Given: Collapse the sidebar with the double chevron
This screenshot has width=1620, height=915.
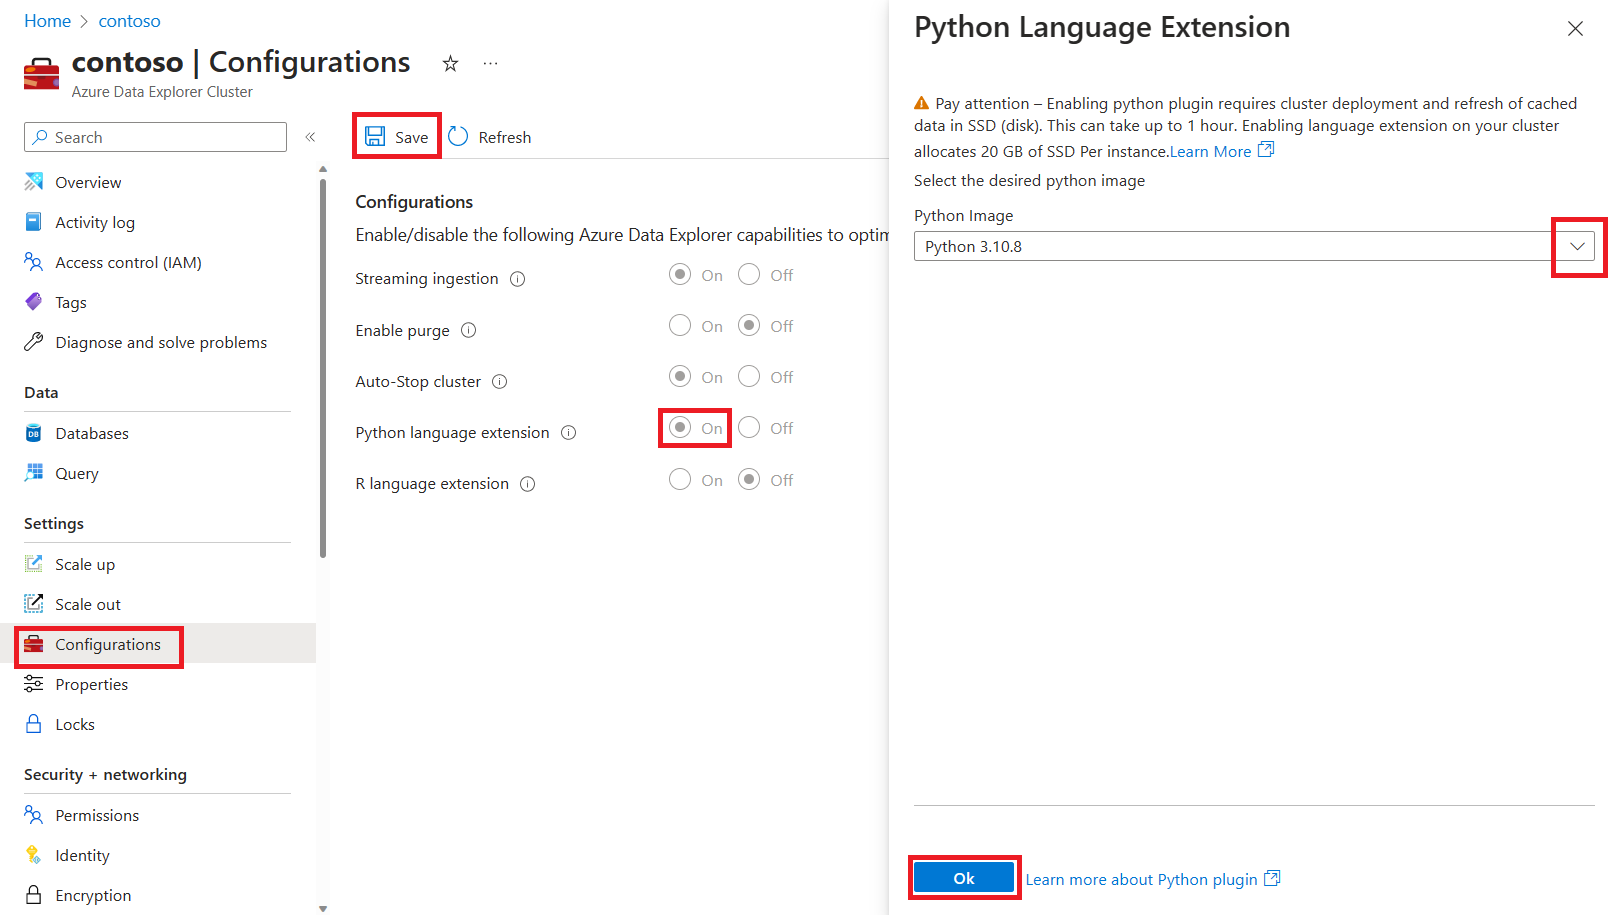Looking at the screenshot, I should click(310, 137).
